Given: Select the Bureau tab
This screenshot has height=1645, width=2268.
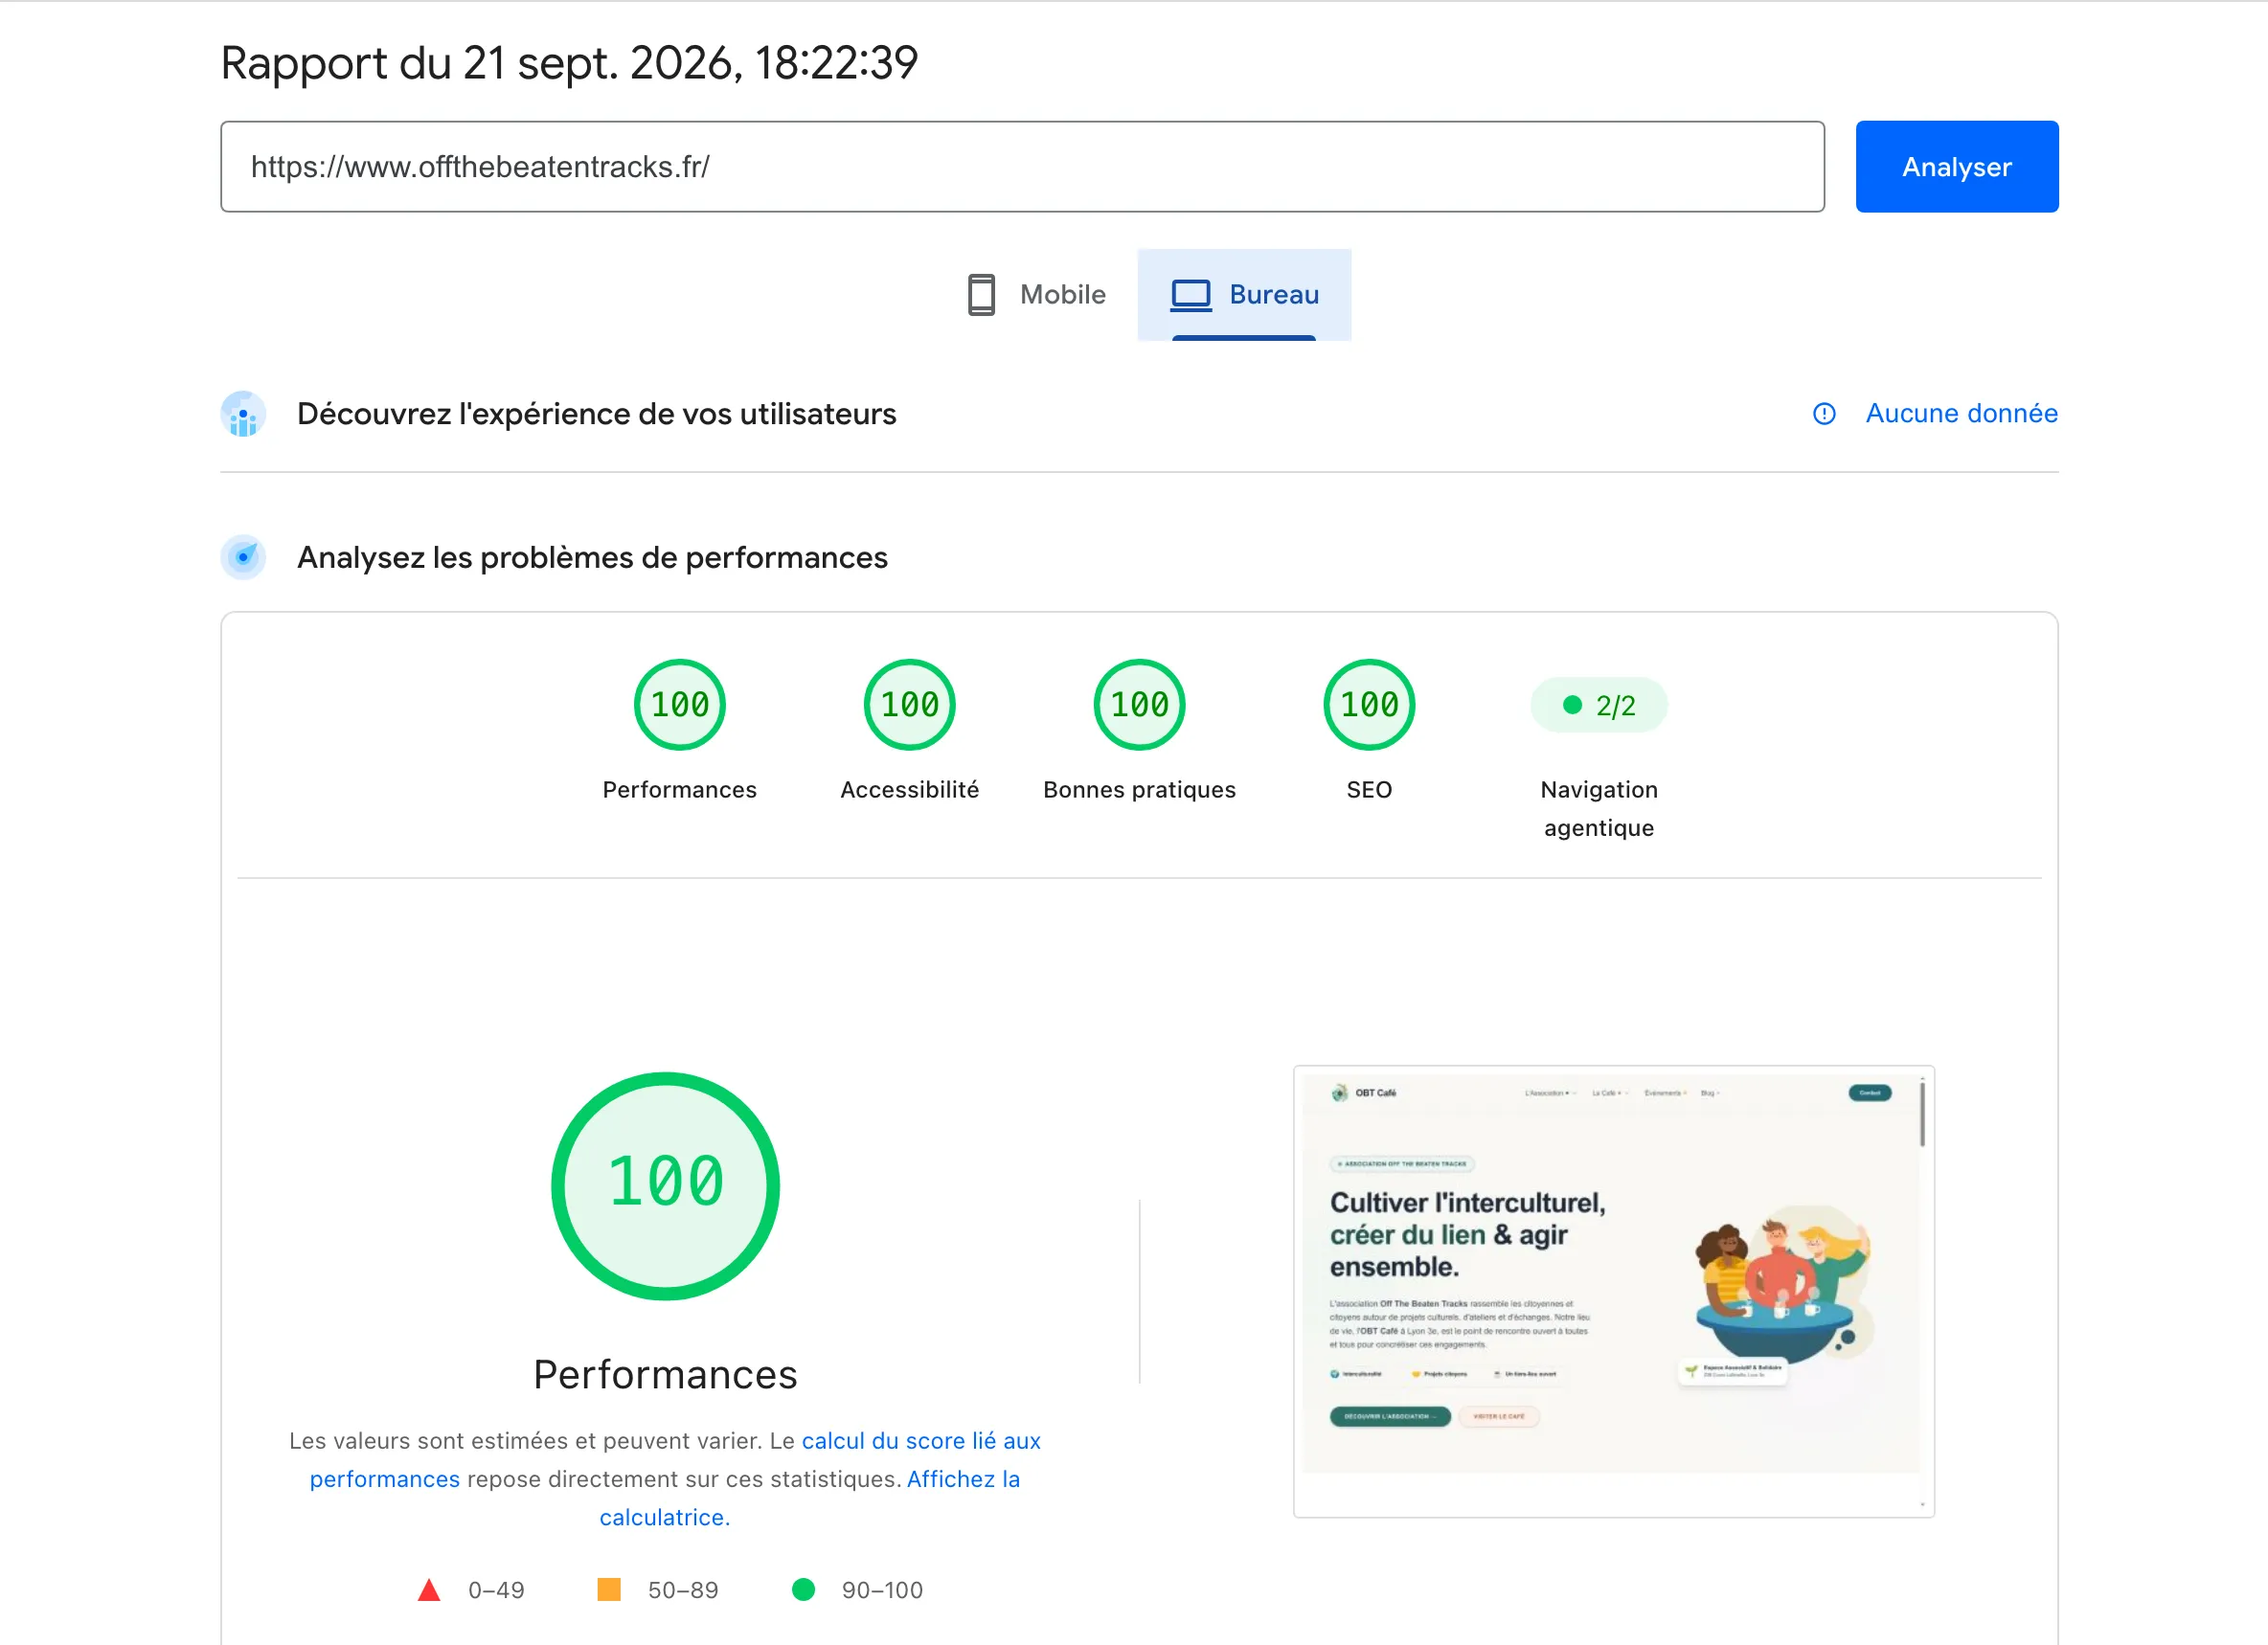Looking at the screenshot, I should (x=1244, y=295).
